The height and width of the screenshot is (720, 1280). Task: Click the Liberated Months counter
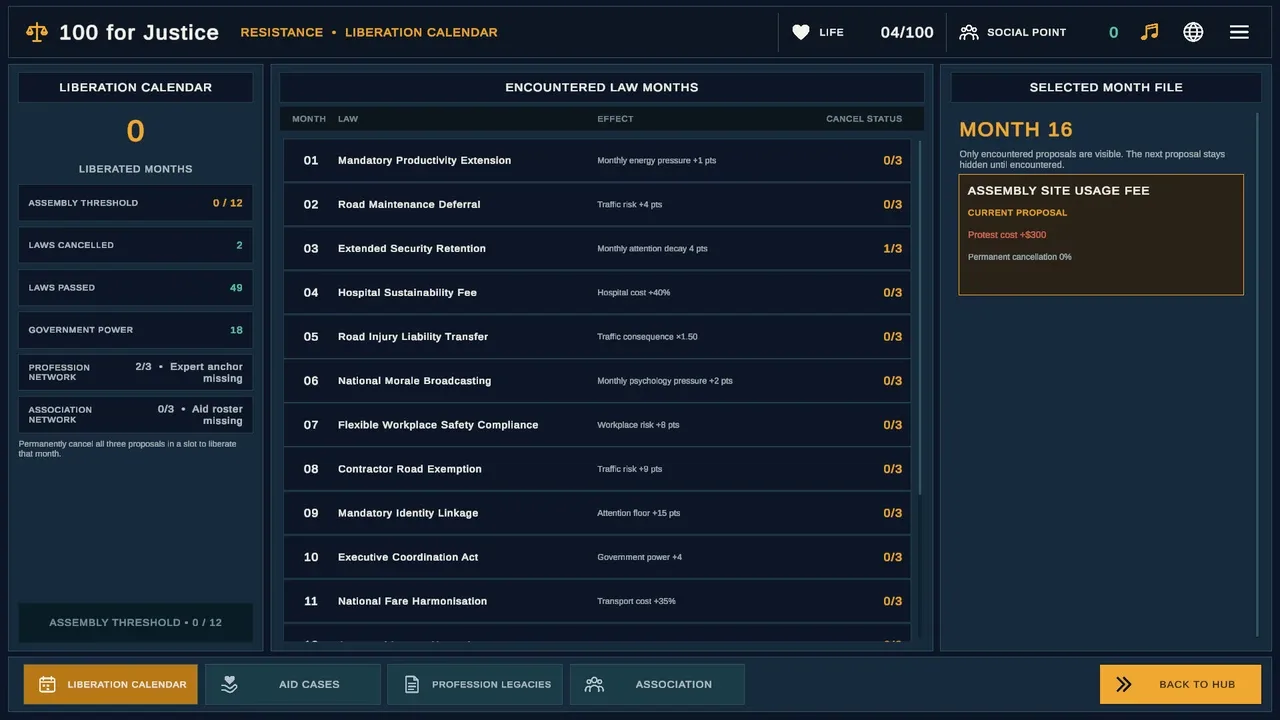pyautogui.click(x=135, y=131)
